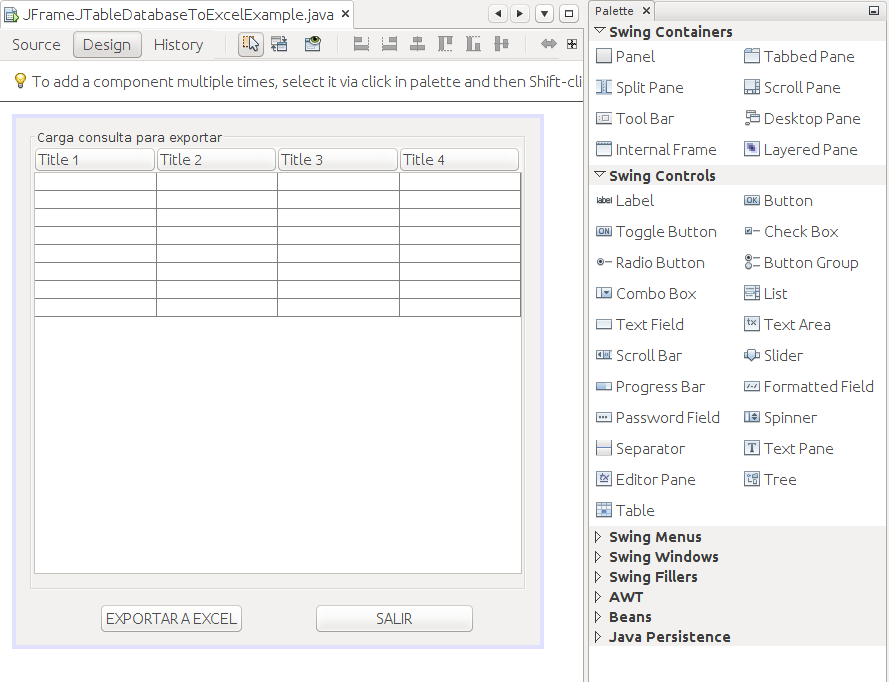Click the SALIR button on the form
This screenshot has width=889, height=682.
tap(393, 618)
